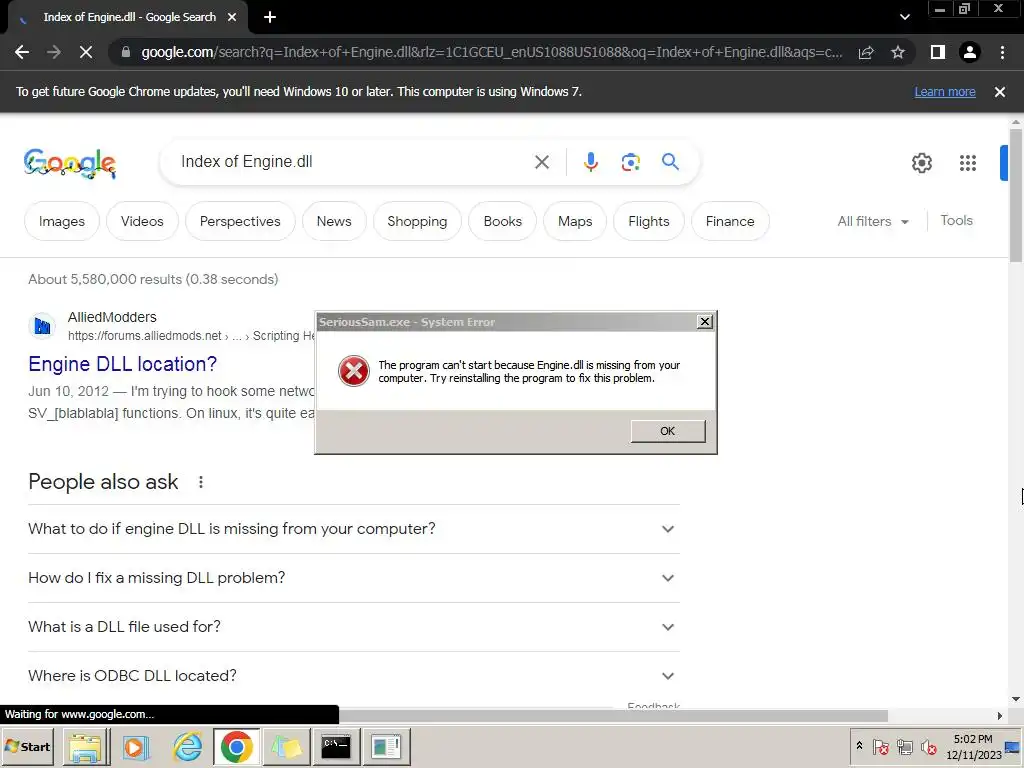Screen dimensions: 1024x768
Task: Open the Engine DLL location? result
Action: (x=122, y=364)
